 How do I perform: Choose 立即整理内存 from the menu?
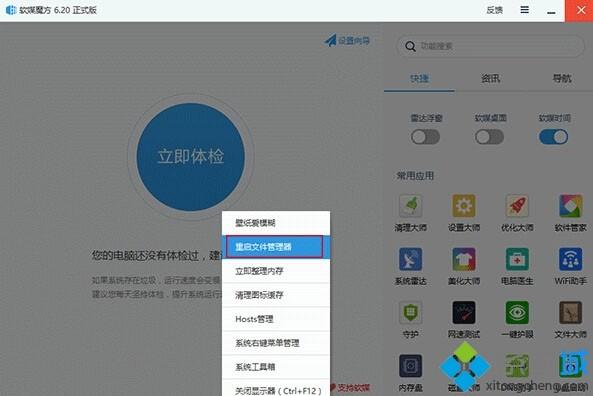click(276, 271)
